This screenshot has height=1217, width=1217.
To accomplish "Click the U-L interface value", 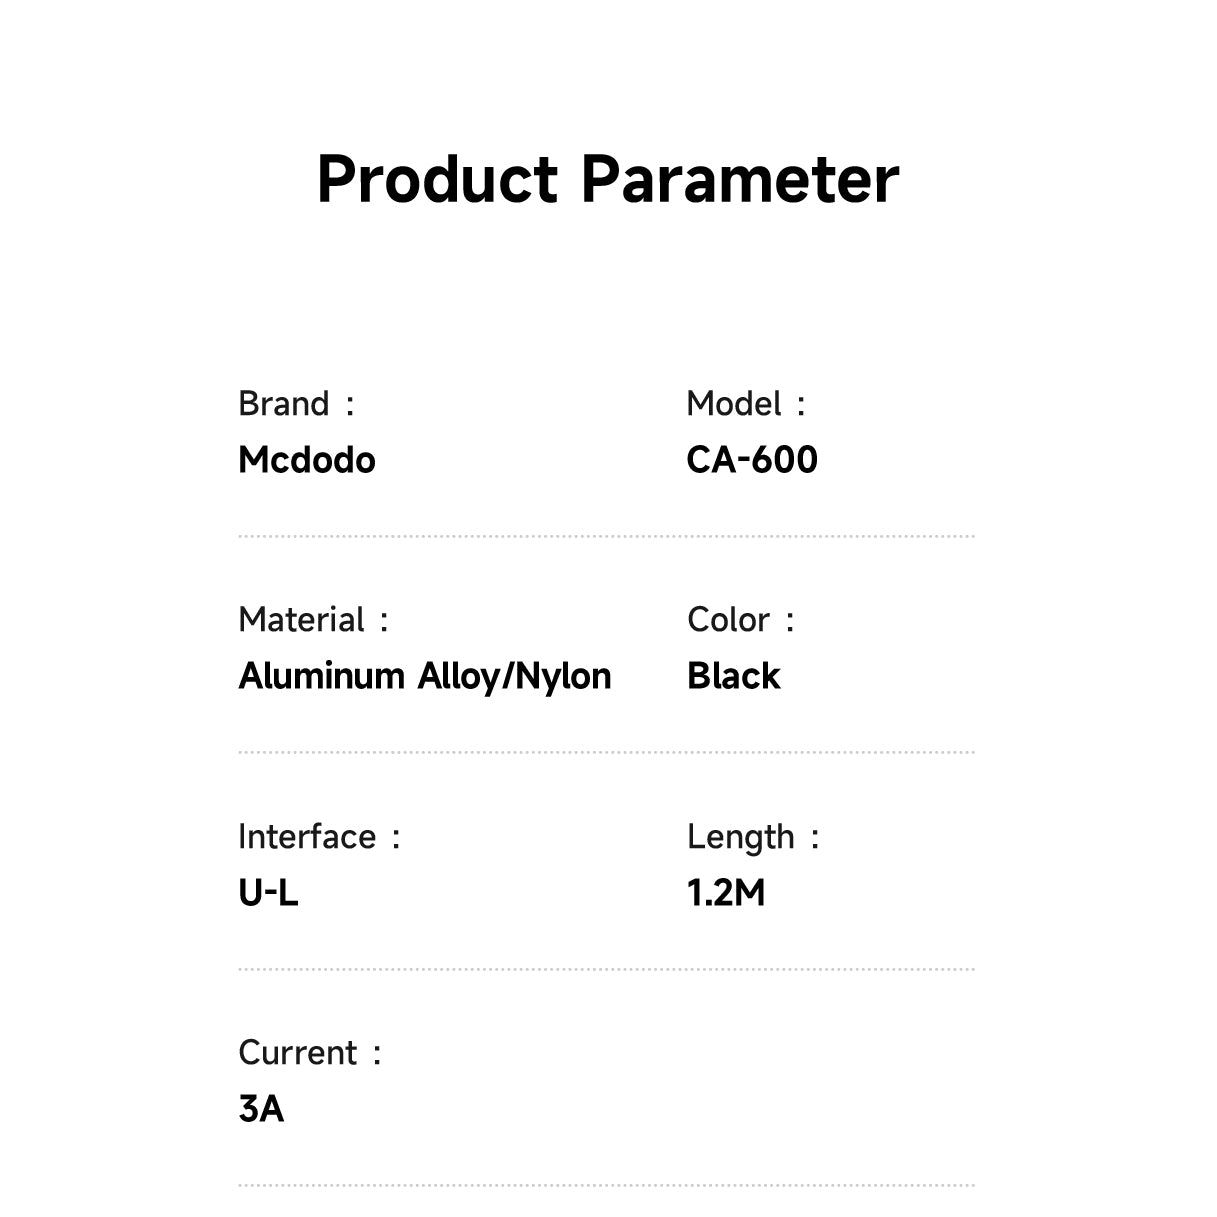I will pos(268,893).
